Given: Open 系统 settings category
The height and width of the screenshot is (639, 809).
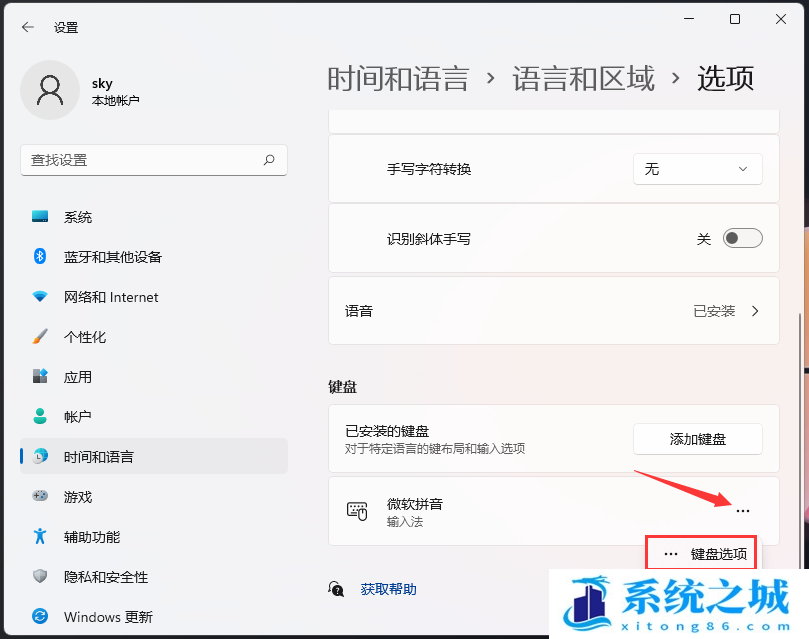Looking at the screenshot, I should tap(154, 217).
